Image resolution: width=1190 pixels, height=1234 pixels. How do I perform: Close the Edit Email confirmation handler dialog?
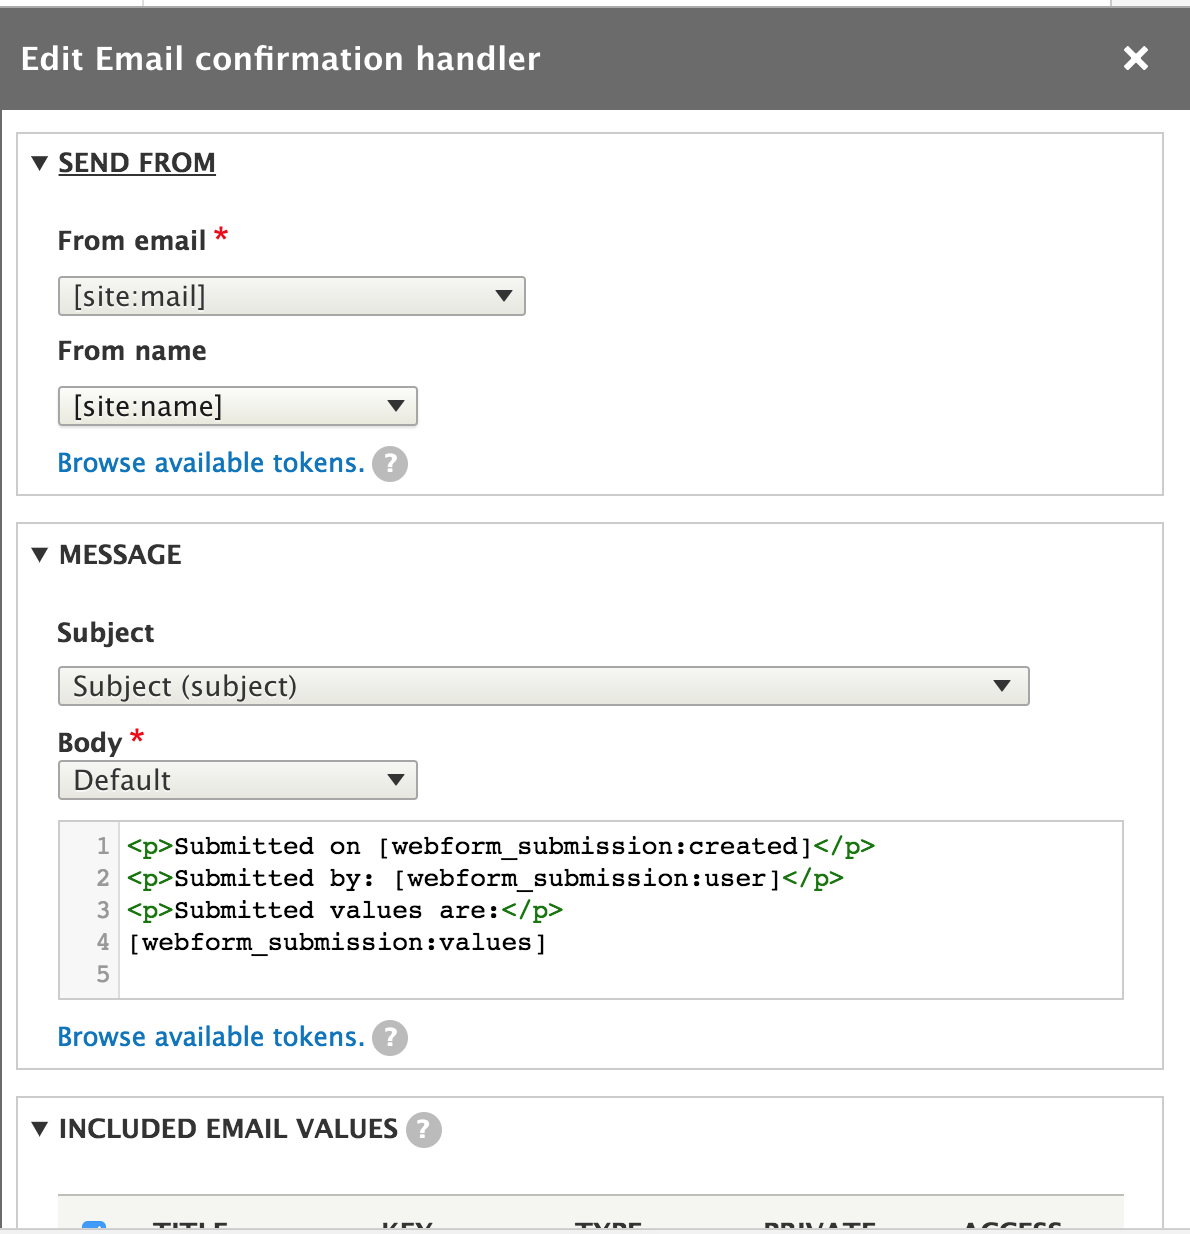coord(1135,59)
